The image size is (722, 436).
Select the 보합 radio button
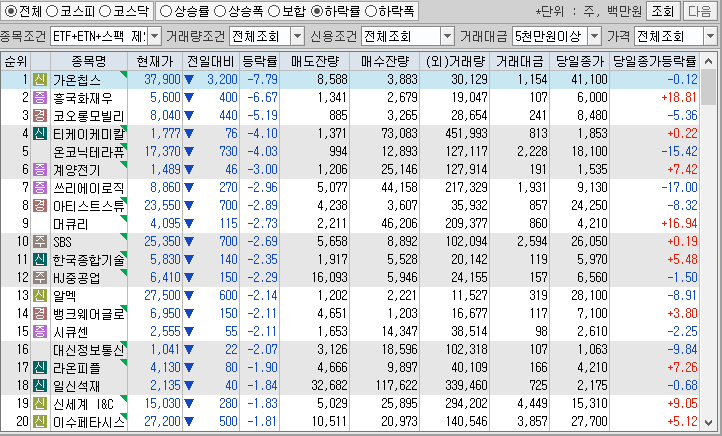(274, 11)
